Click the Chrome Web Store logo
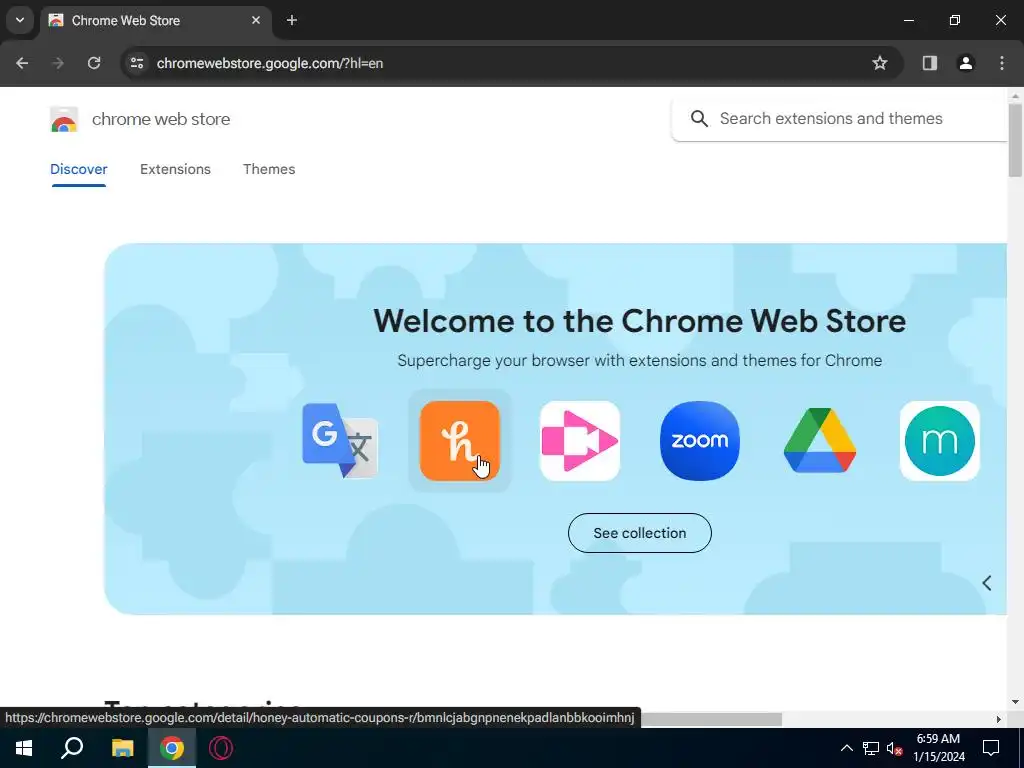The height and width of the screenshot is (768, 1024). click(64, 120)
